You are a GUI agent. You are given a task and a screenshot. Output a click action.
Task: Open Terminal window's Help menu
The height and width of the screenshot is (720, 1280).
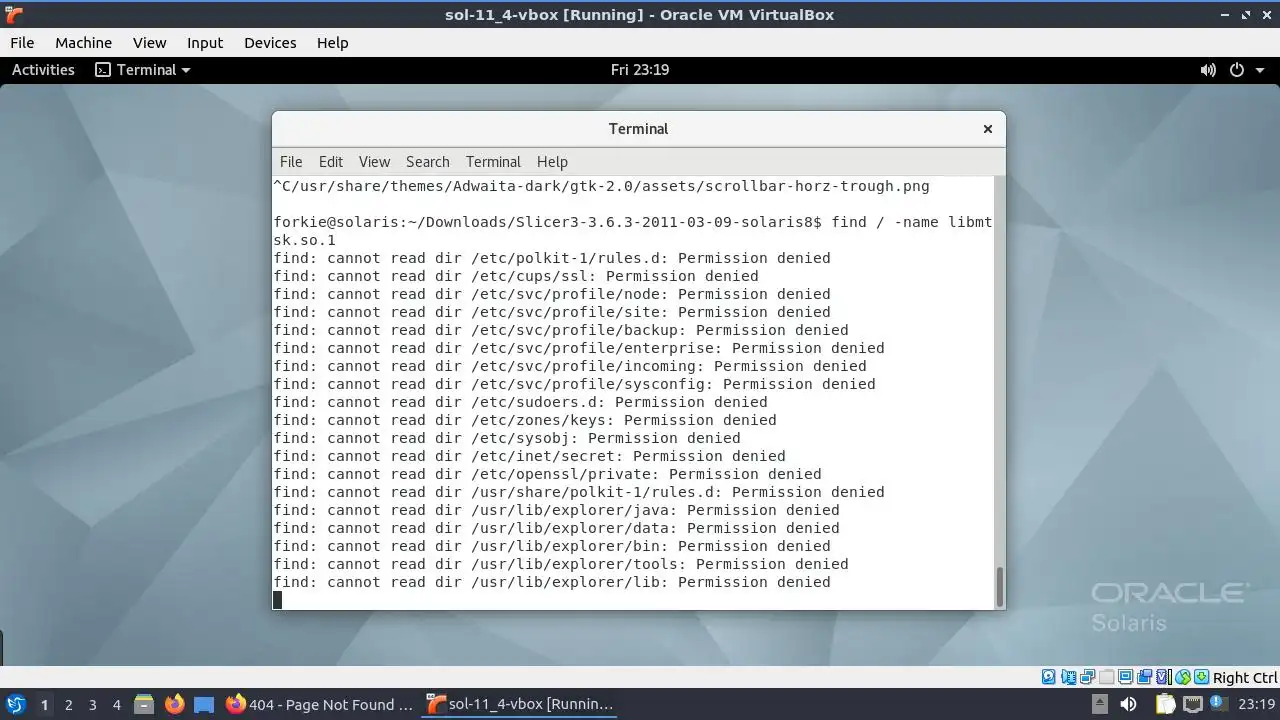pyautogui.click(x=552, y=162)
